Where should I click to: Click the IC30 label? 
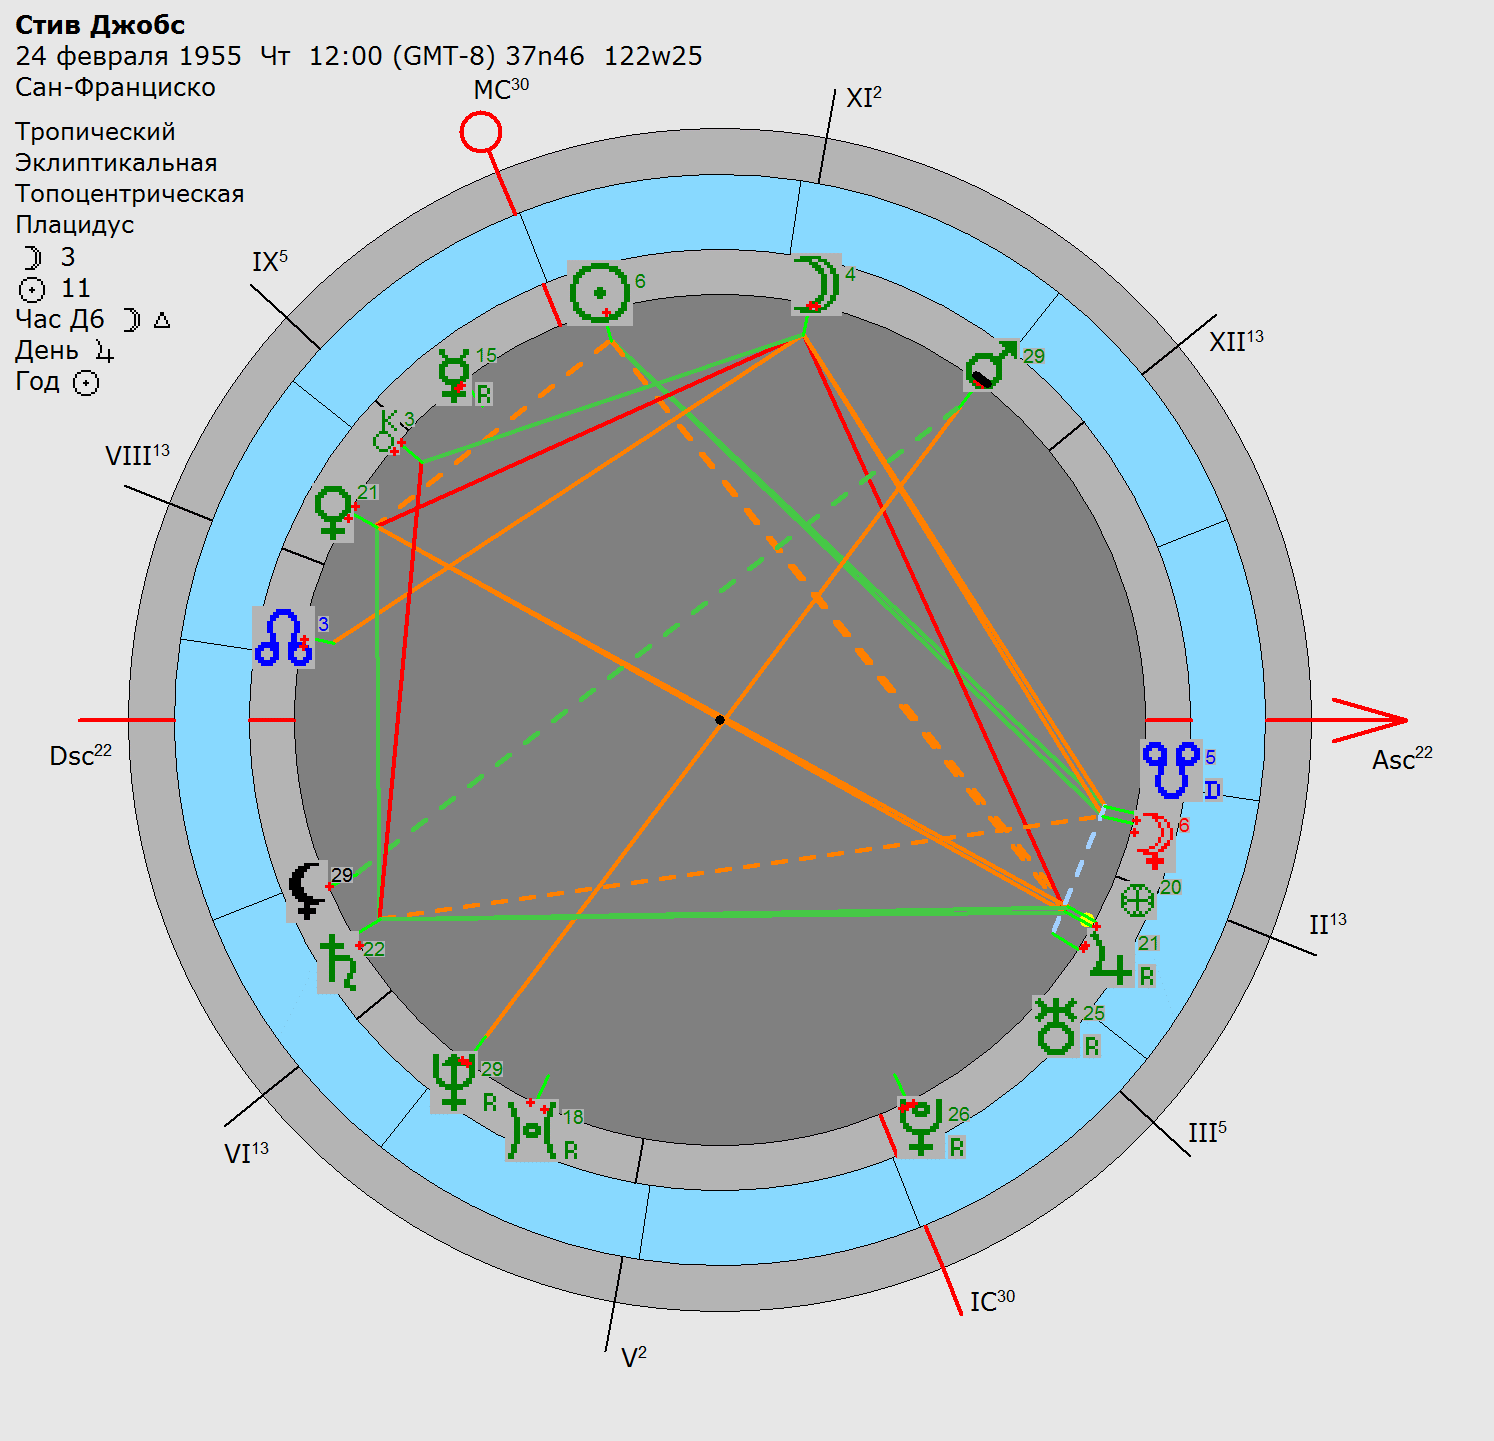click(992, 1301)
